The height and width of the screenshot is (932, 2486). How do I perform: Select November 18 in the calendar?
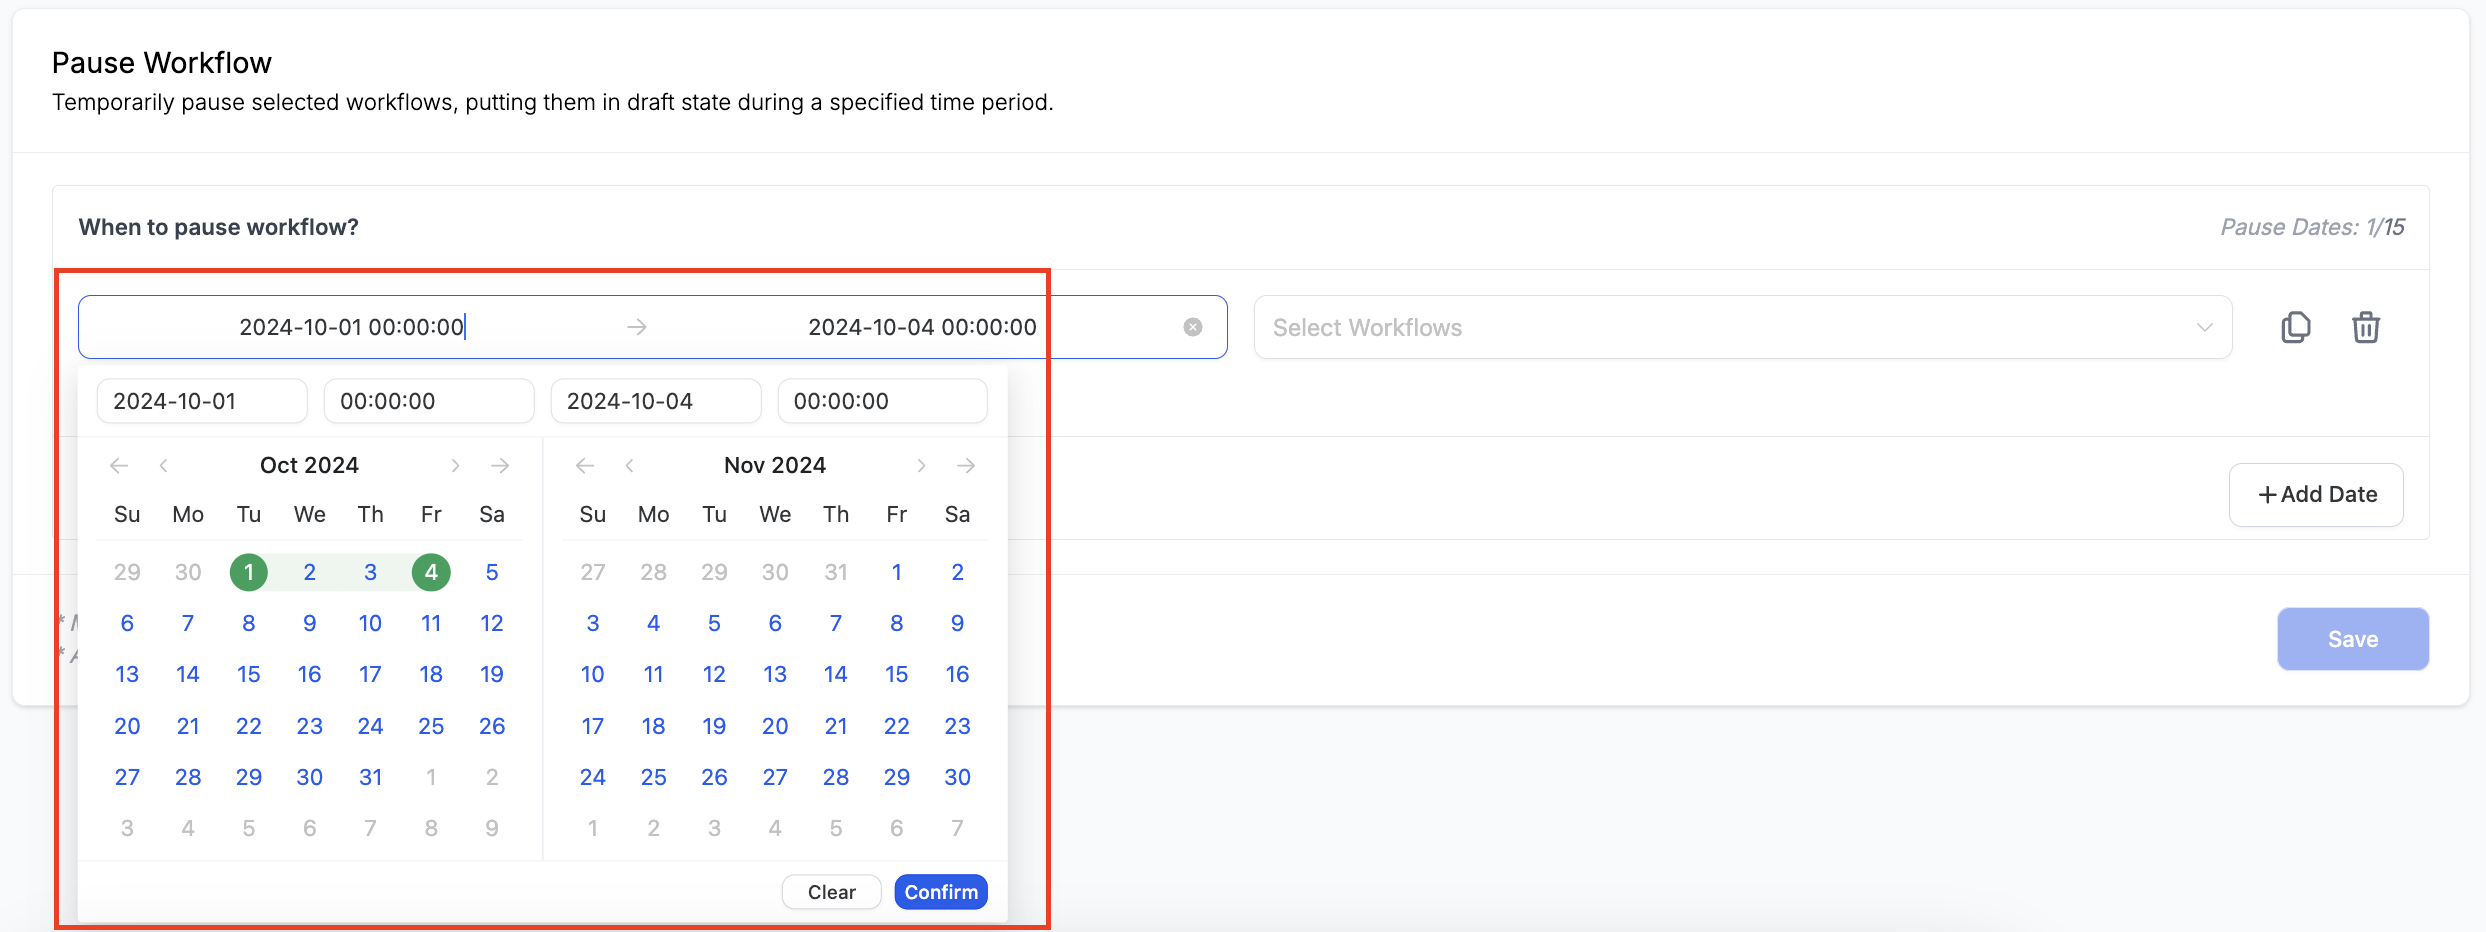[654, 726]
